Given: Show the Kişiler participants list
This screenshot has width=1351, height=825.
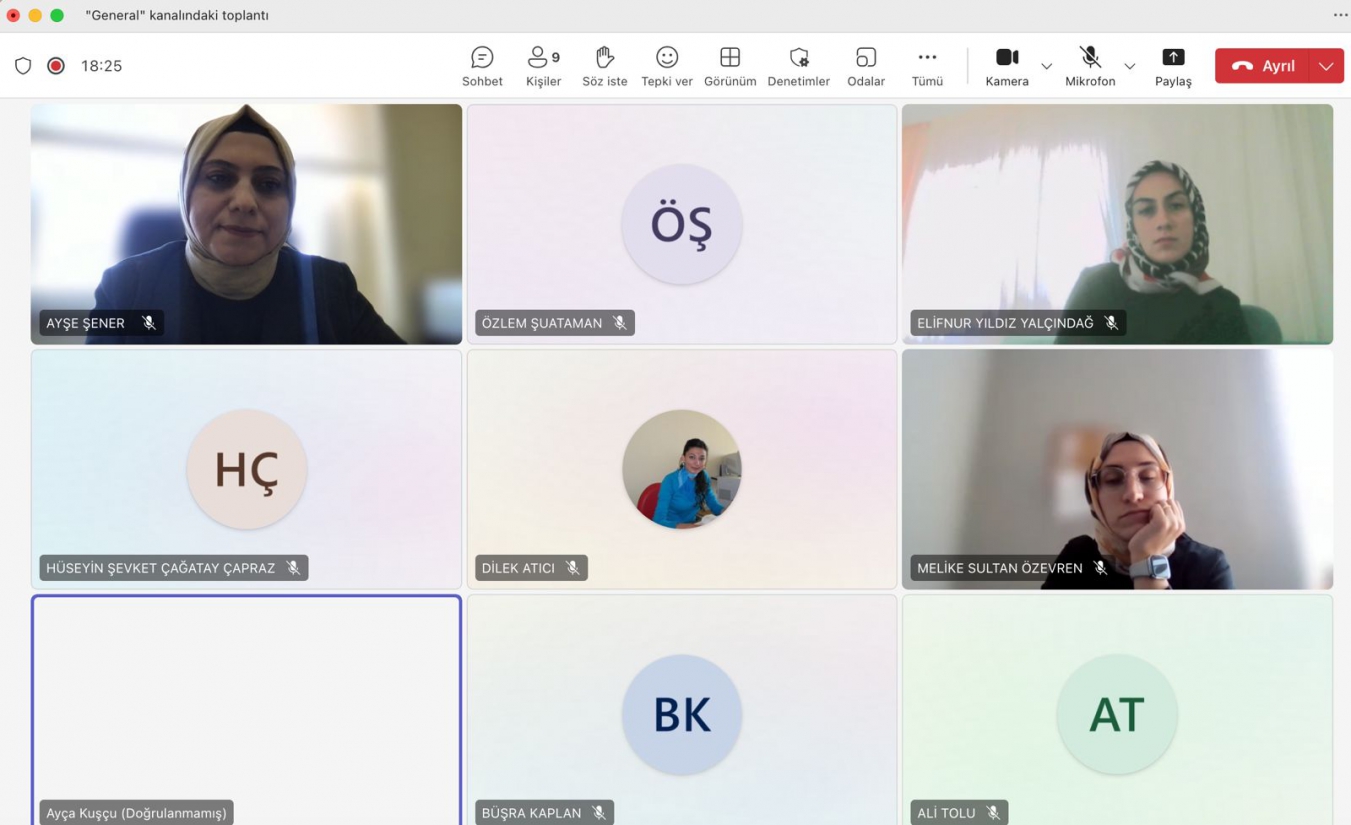Looking at the screenshot, I should [x=543, y=66].
